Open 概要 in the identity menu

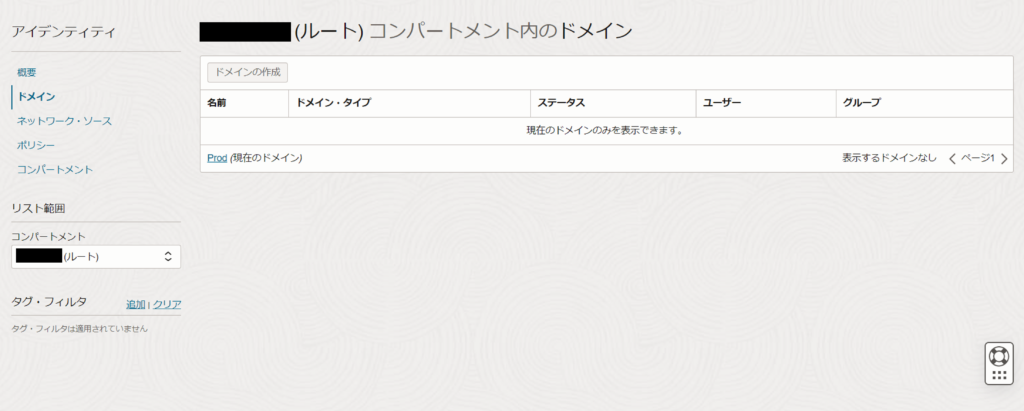[27, 73]
